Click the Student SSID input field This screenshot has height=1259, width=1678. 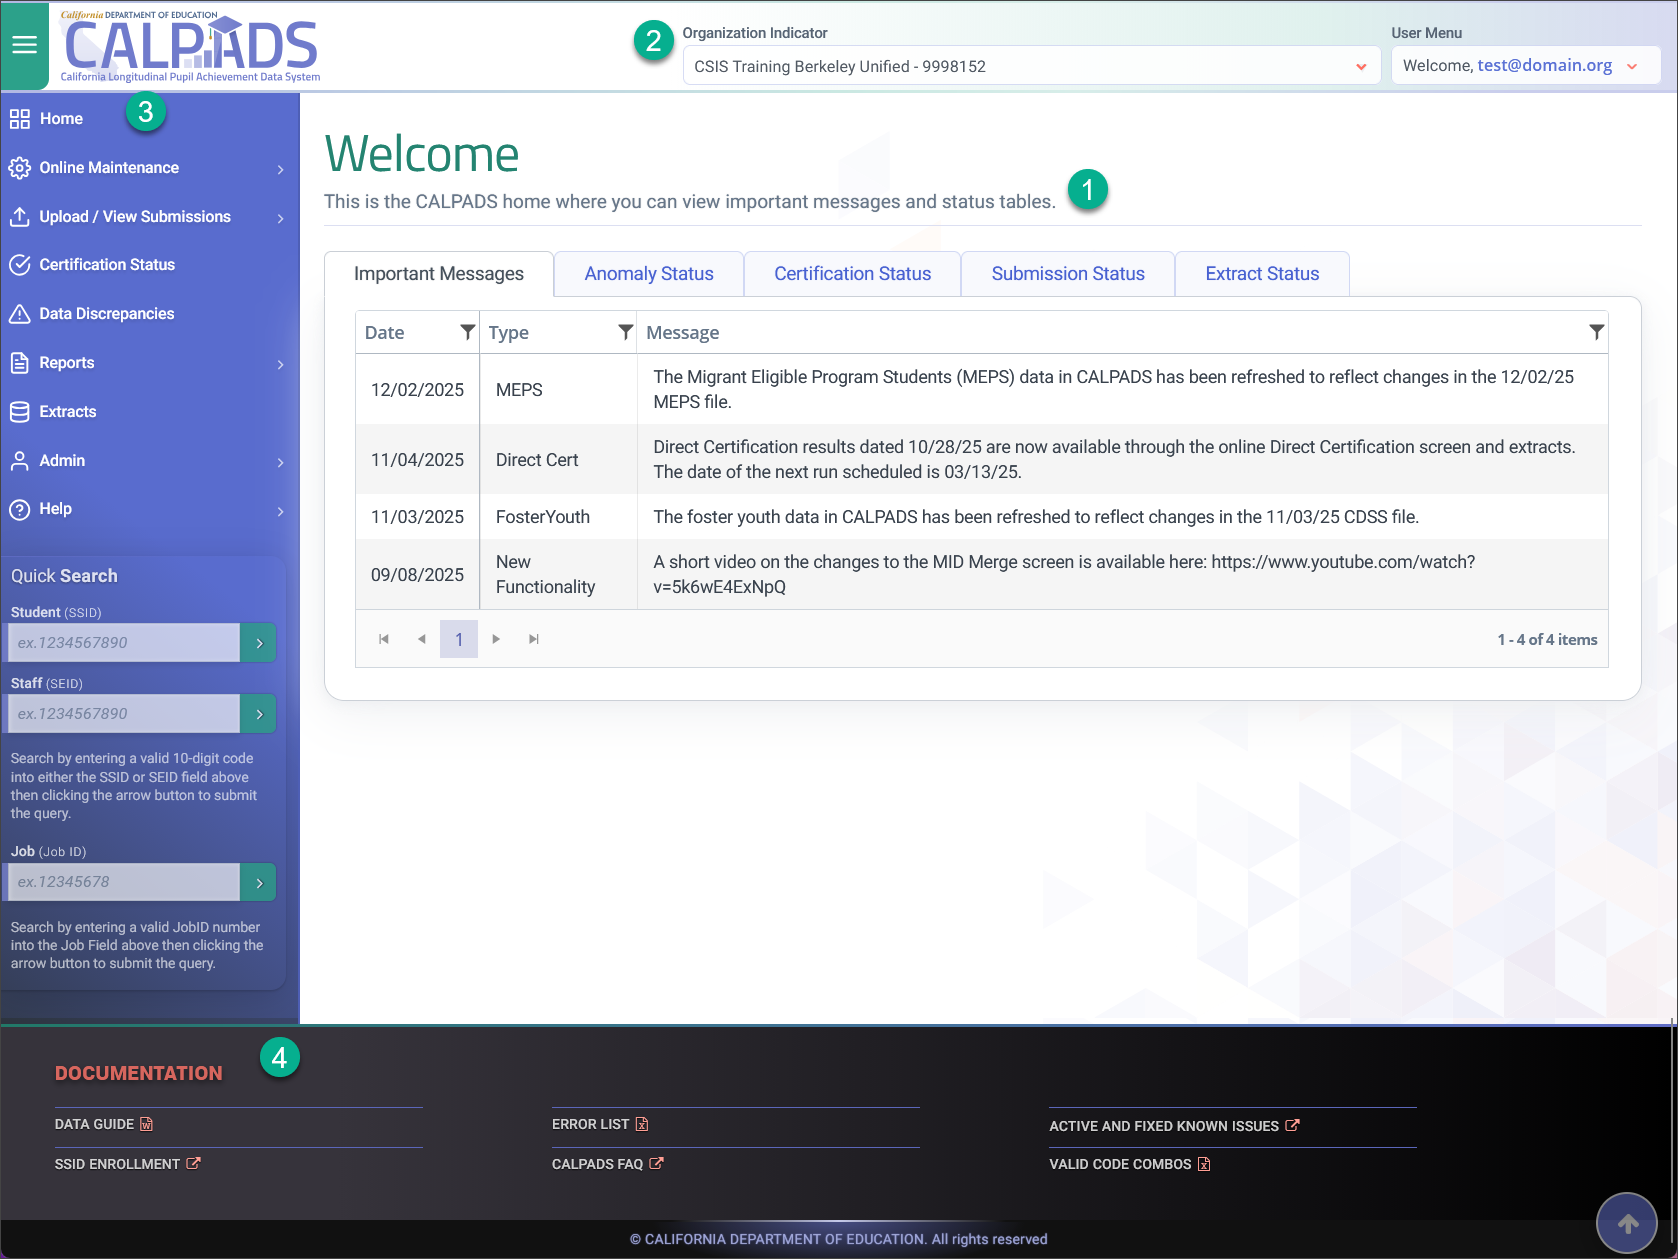(x=124, y=643)
